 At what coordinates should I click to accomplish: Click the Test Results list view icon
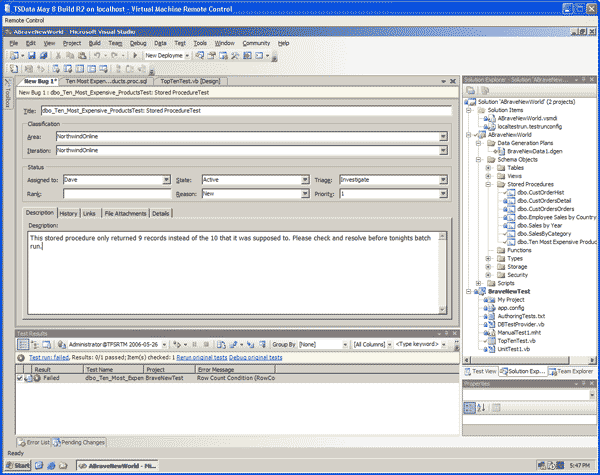tap(23, 344)
